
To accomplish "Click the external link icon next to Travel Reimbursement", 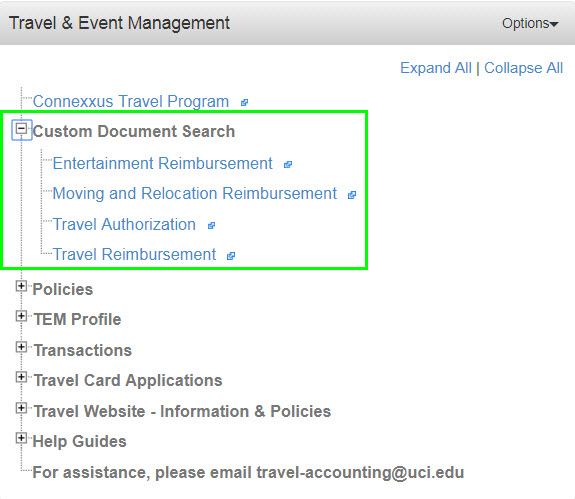I will 231,256.
